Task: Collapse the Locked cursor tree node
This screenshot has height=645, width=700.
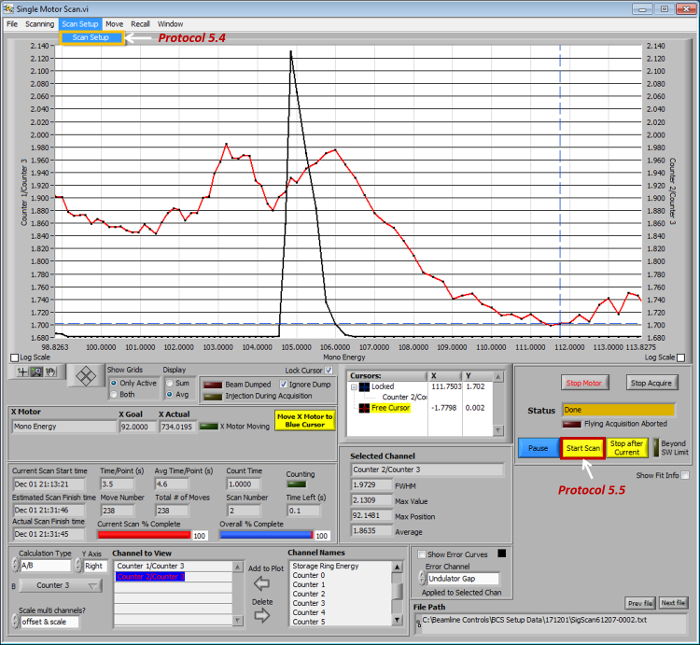Action: [x=353, y=385]
